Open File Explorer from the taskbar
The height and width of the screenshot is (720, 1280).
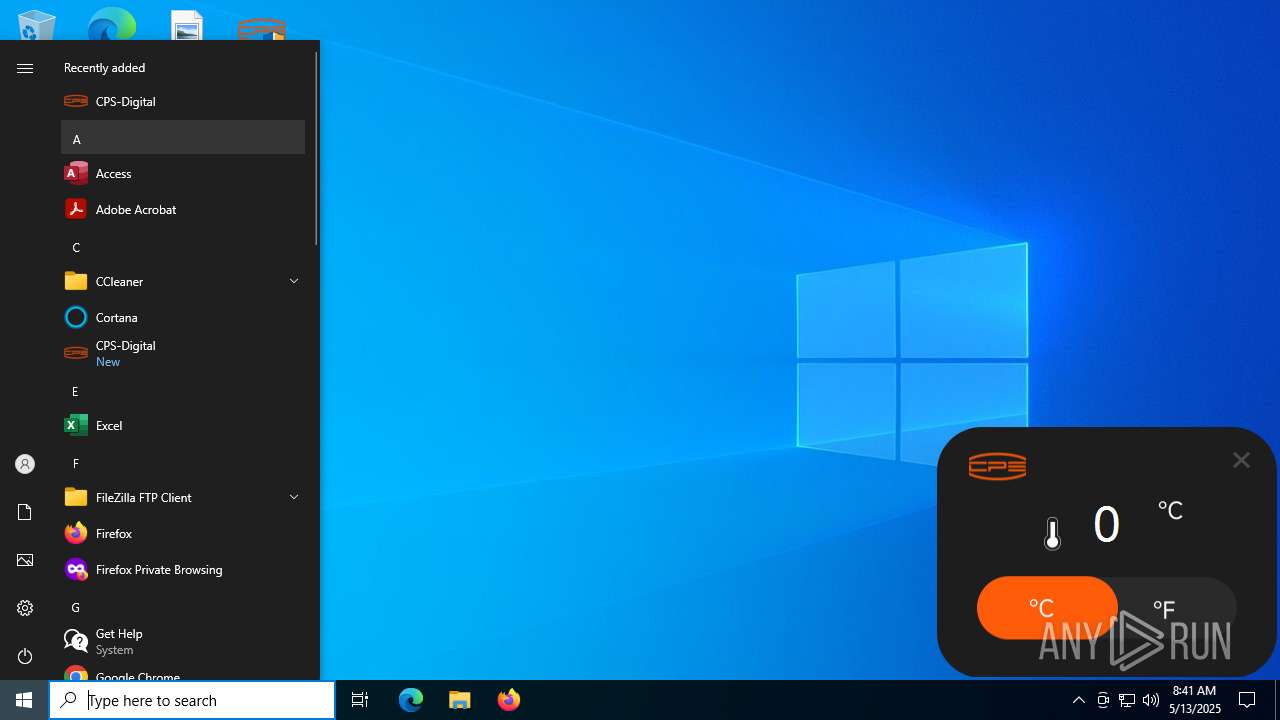coord(460,700)
